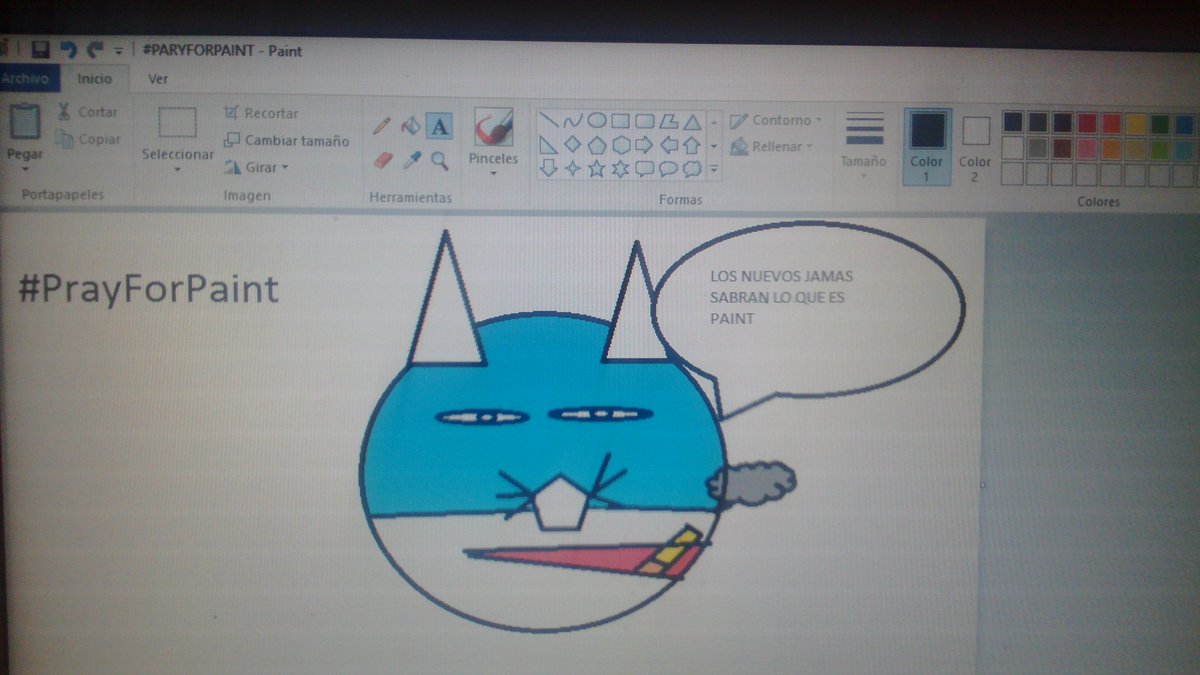Choose the Six-point star shape
Screen dimensions: 1200x675
[x=621, y=169]
